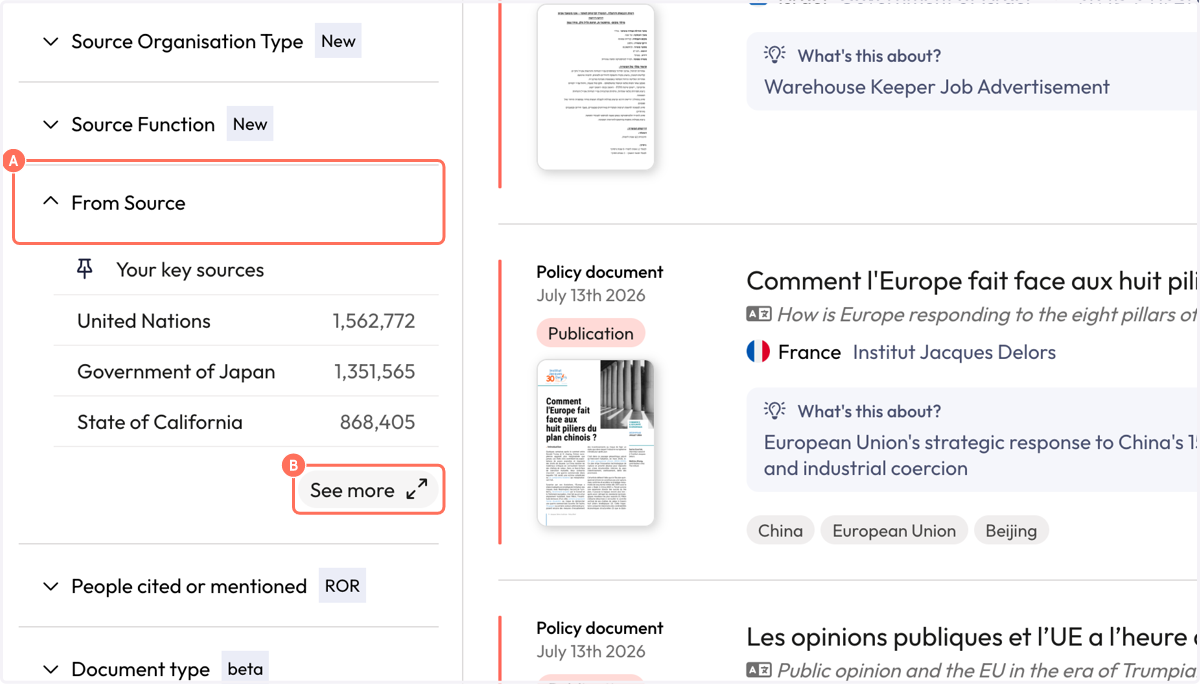Click Warehouse Keeper Job Advertisement summary text
This screenshot has height=684, width=1200.
(x=937, y=87)
